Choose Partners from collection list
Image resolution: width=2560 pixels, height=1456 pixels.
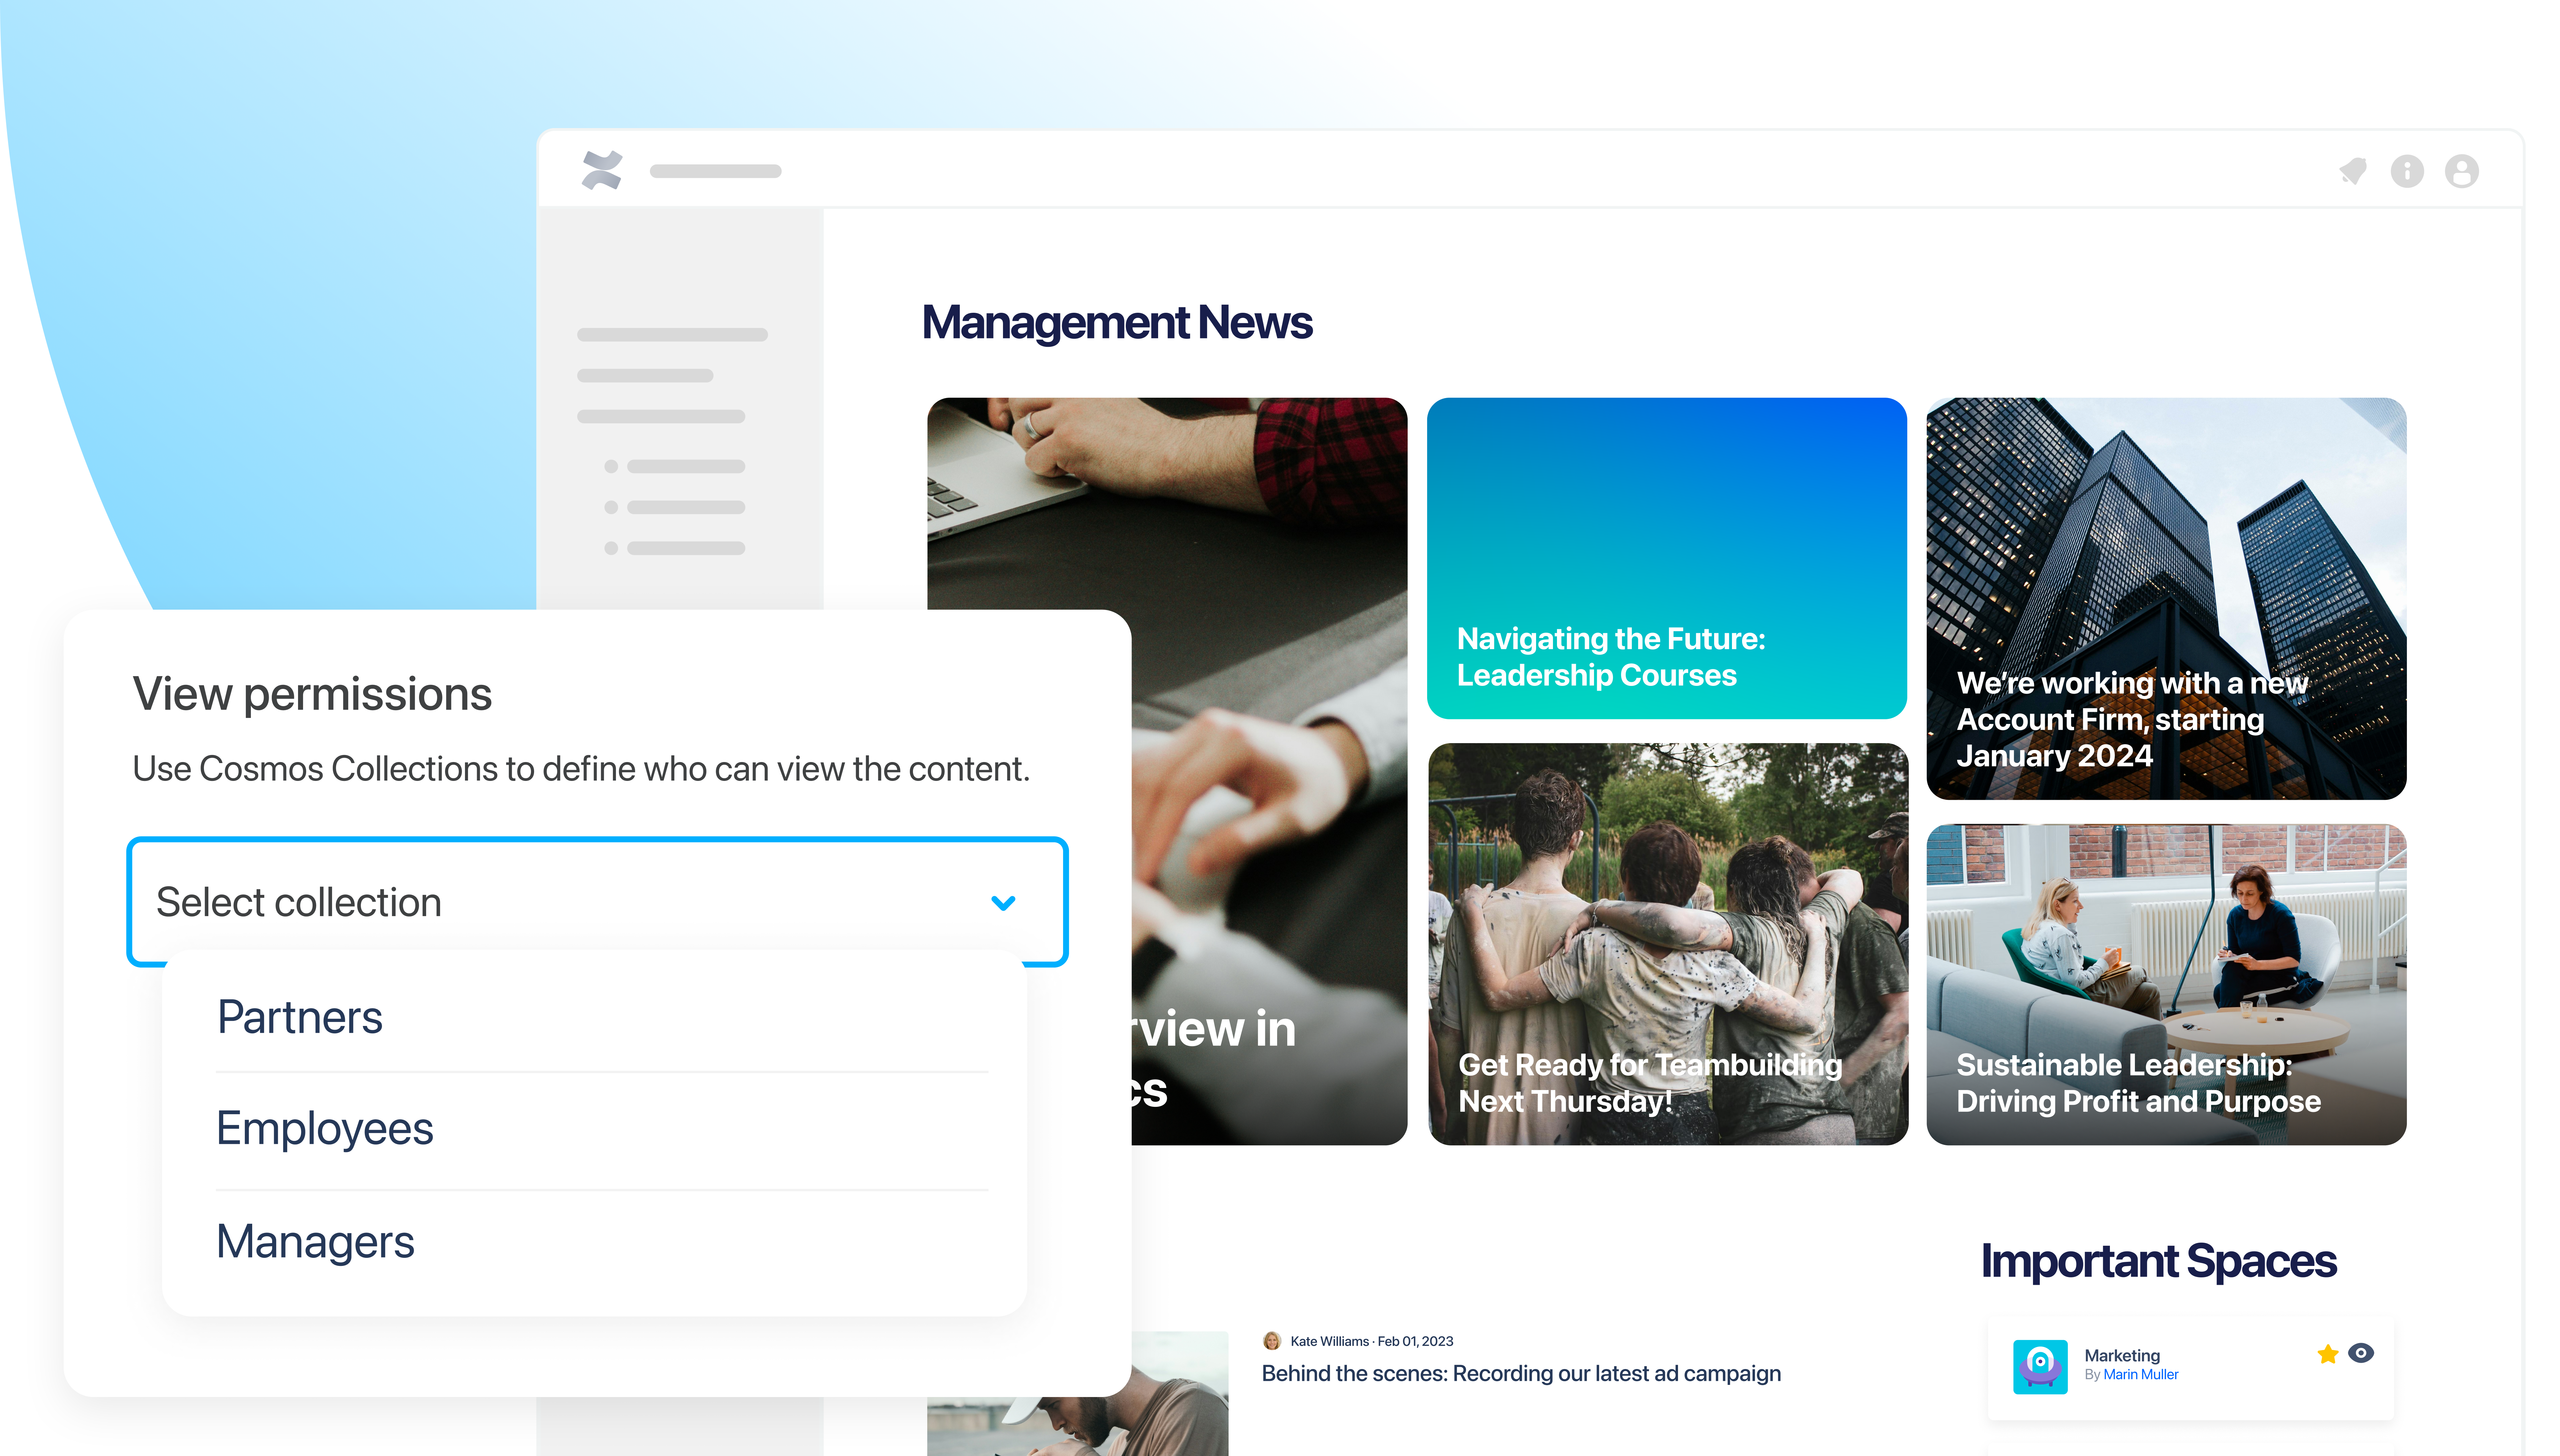[x=300, y=1017]
